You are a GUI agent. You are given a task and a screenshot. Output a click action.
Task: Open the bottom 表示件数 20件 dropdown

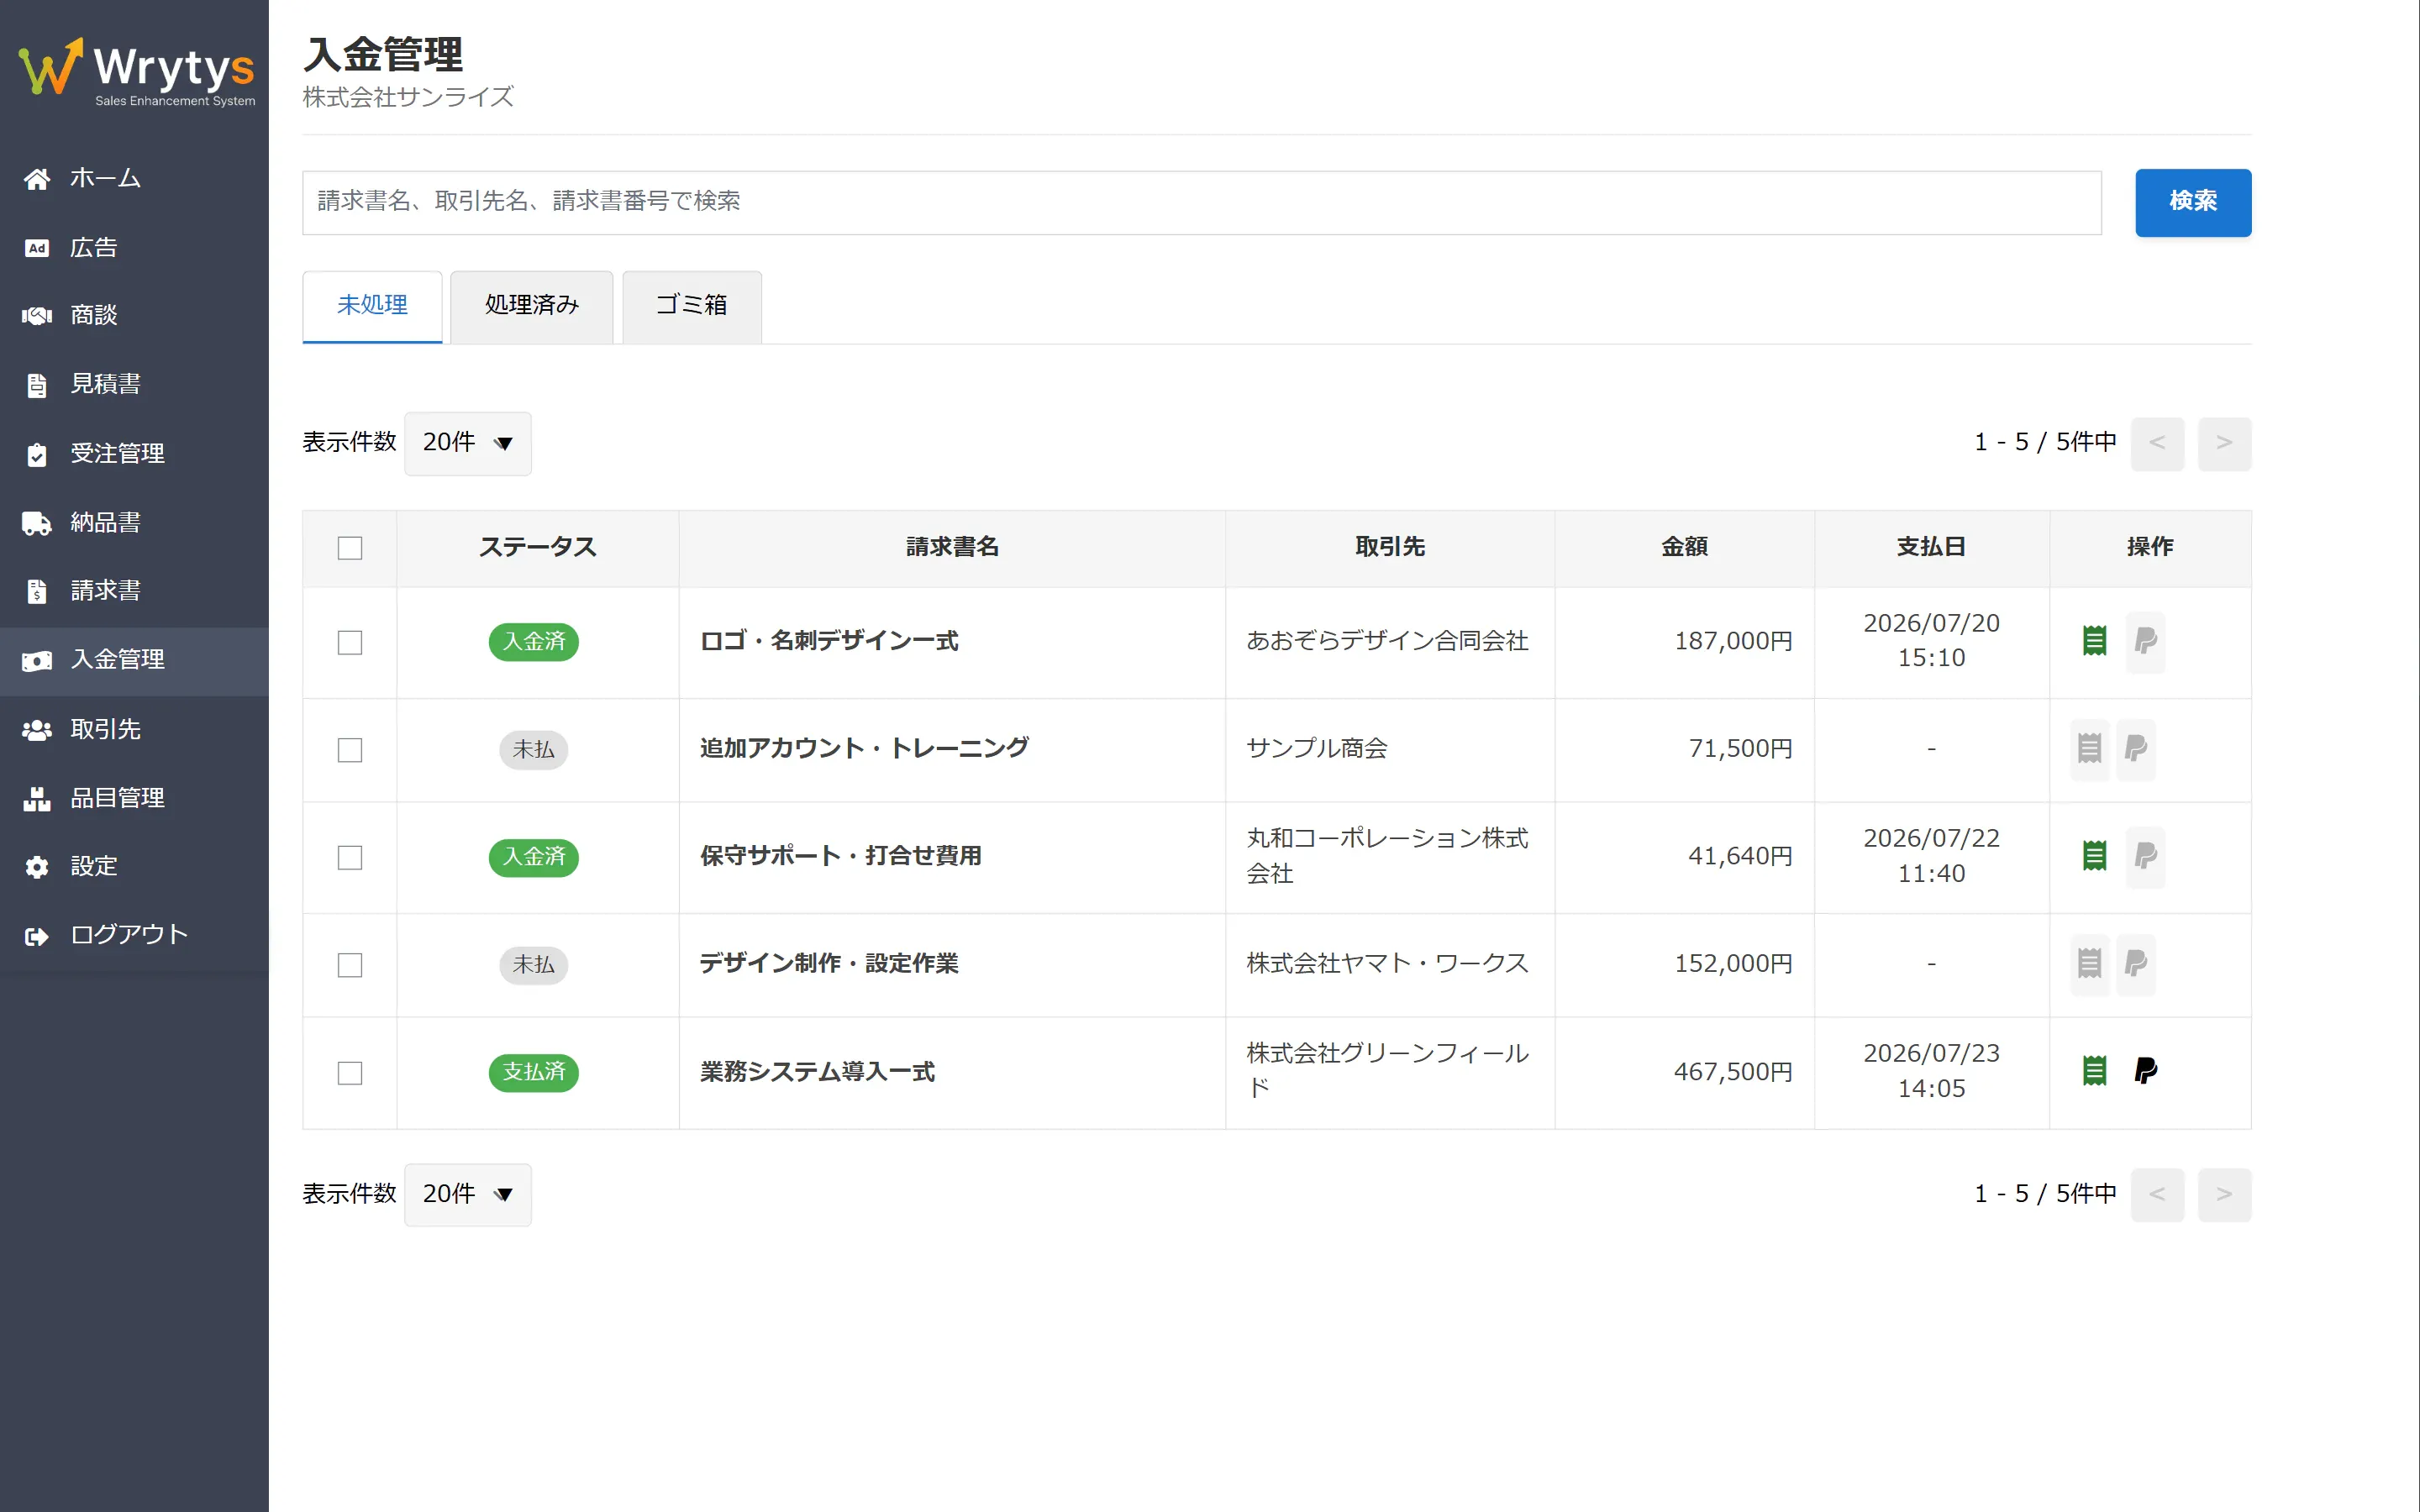[467, 1194]
